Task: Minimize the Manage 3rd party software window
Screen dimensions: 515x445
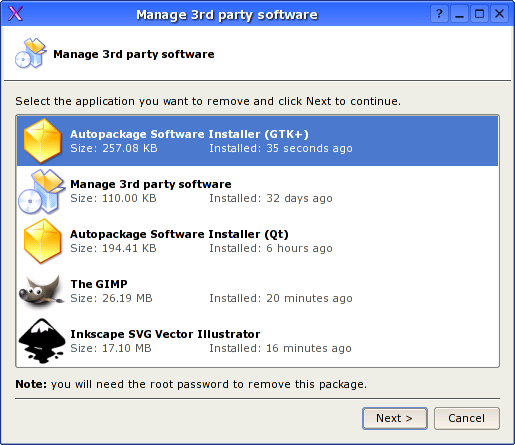Action: click(x=459, y=14)
